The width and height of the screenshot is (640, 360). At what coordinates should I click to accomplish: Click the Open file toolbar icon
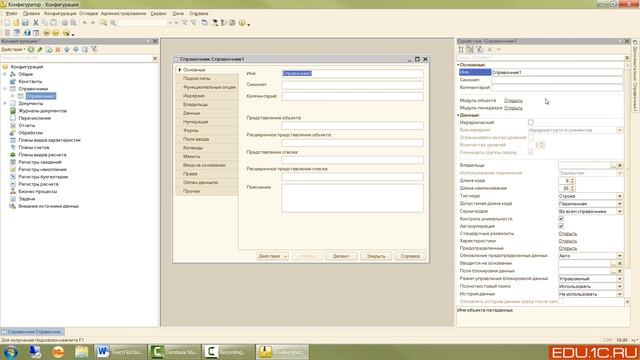point(16,23)
